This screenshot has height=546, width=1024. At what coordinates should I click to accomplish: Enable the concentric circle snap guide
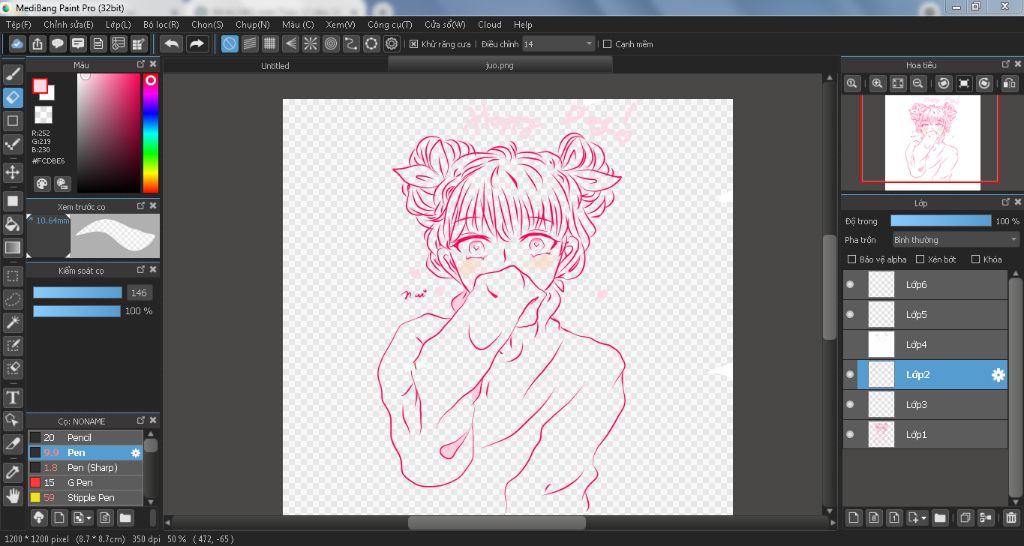click(x=331, y=44)
